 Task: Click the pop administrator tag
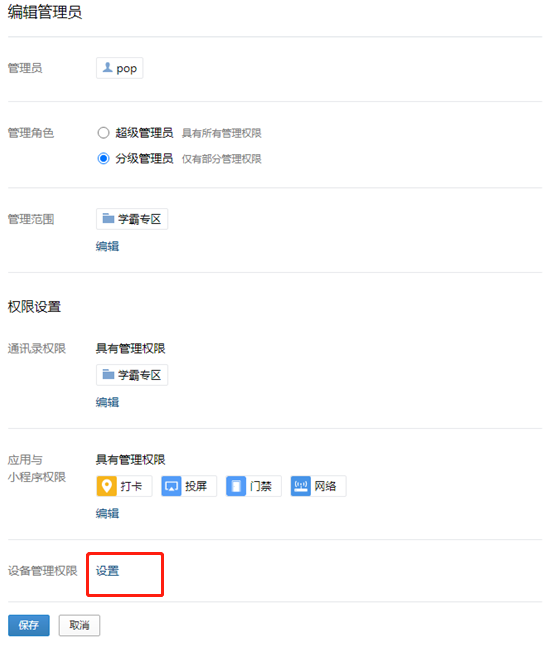click(119, 68)
